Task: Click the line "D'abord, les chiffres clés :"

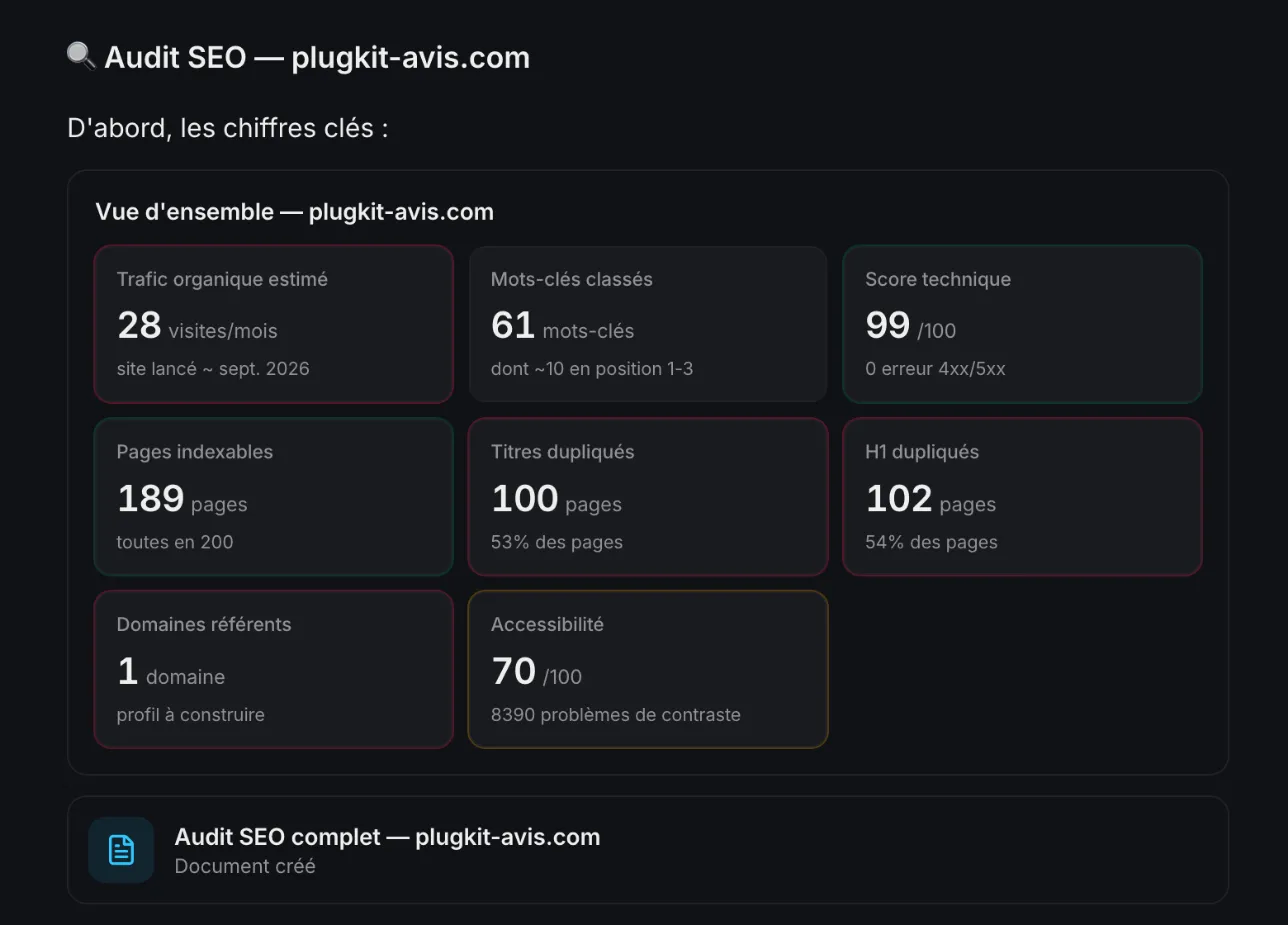Action: tap(228, 129)
